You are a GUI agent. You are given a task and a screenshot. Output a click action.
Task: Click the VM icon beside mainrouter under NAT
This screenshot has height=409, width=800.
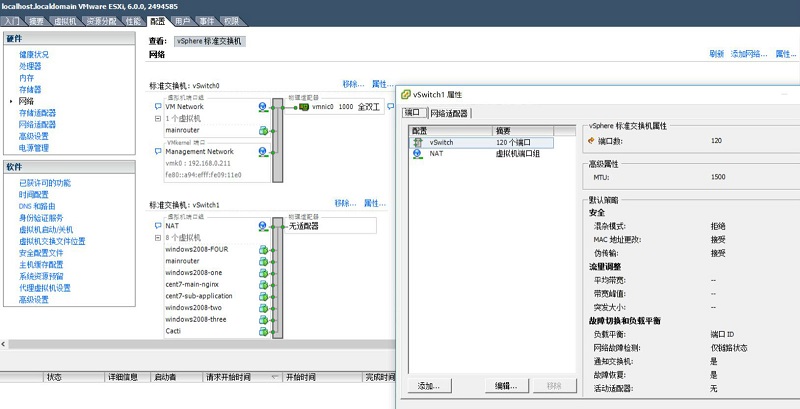click(263, 262)
